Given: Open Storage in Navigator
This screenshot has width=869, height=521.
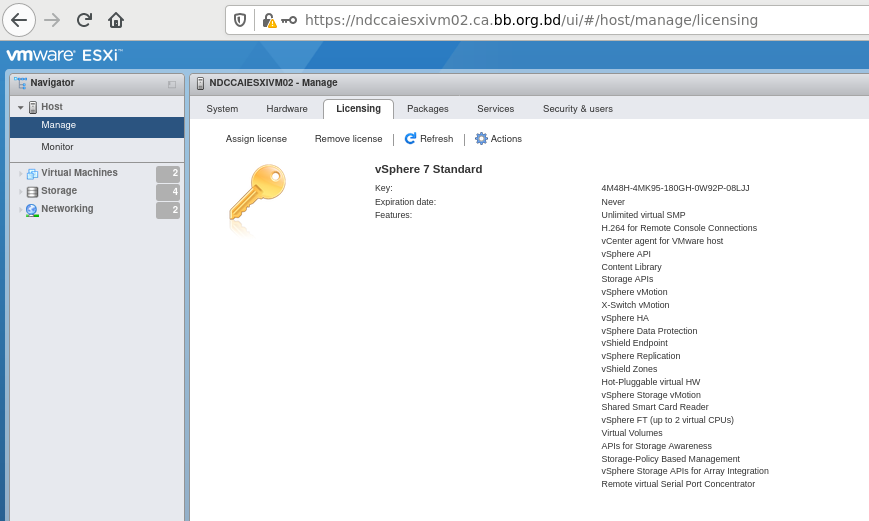Looking at the screenshot, I should pyautogui.click(x=59, y=191).
